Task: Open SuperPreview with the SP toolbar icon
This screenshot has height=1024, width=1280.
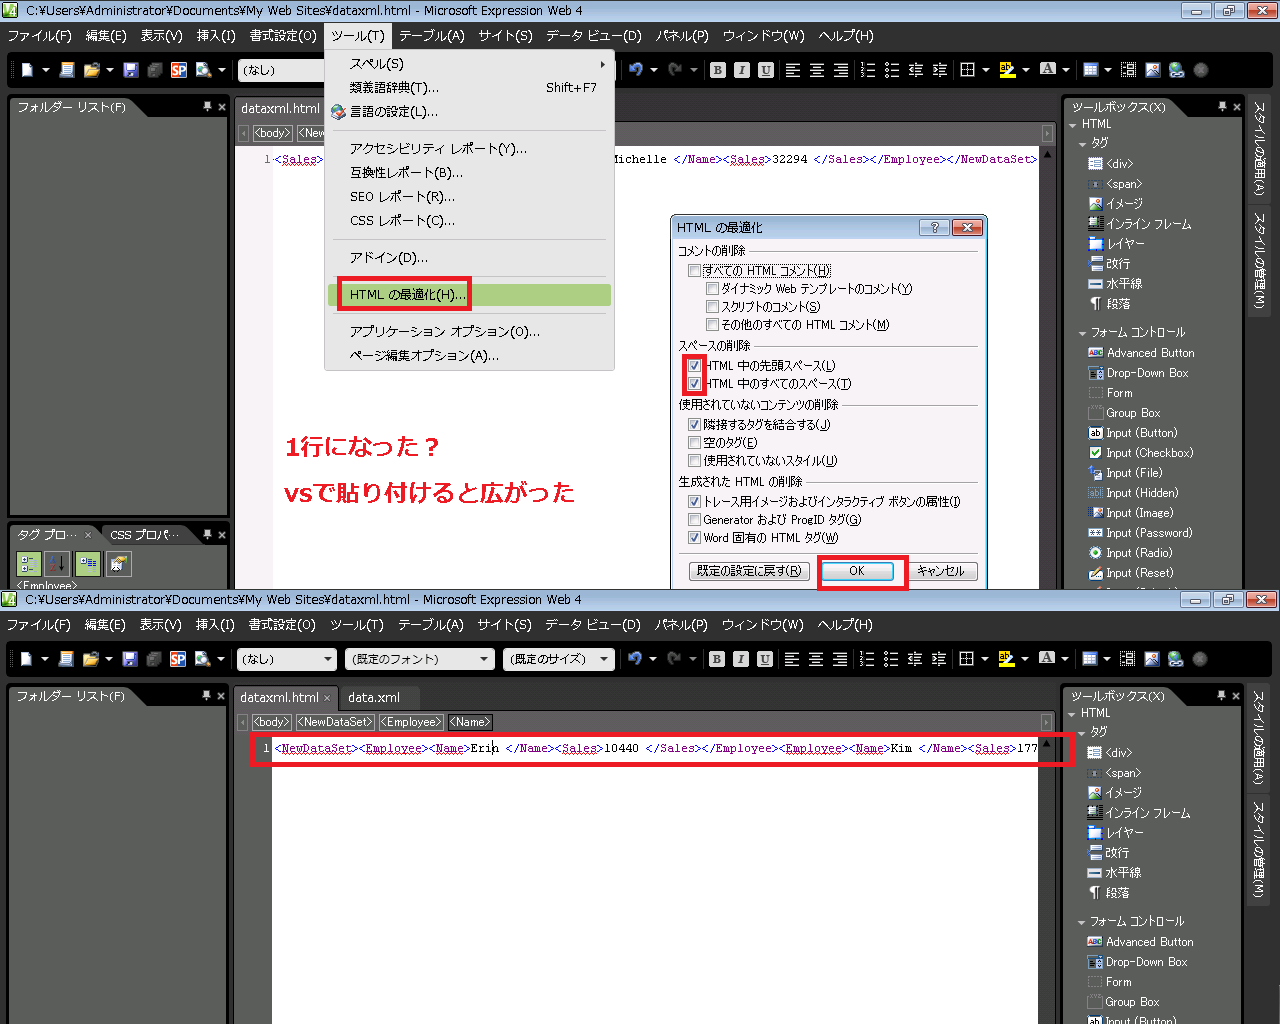Action: 179,70
